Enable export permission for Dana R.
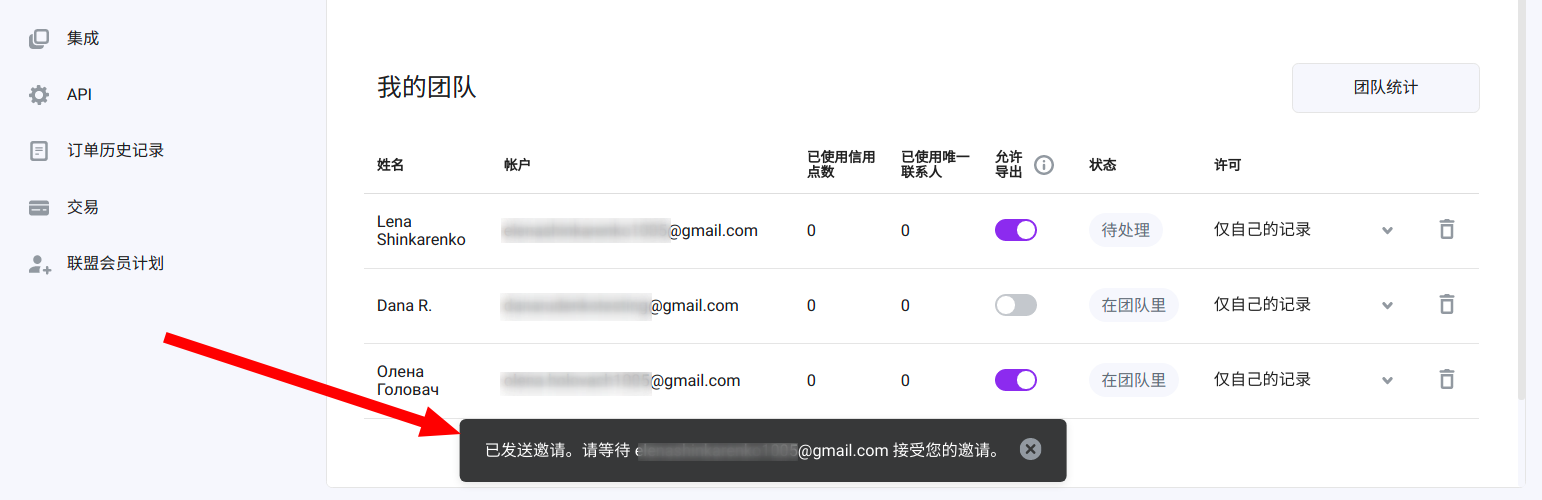This screenshot has width=1542, height=500. click(1016, 305)
